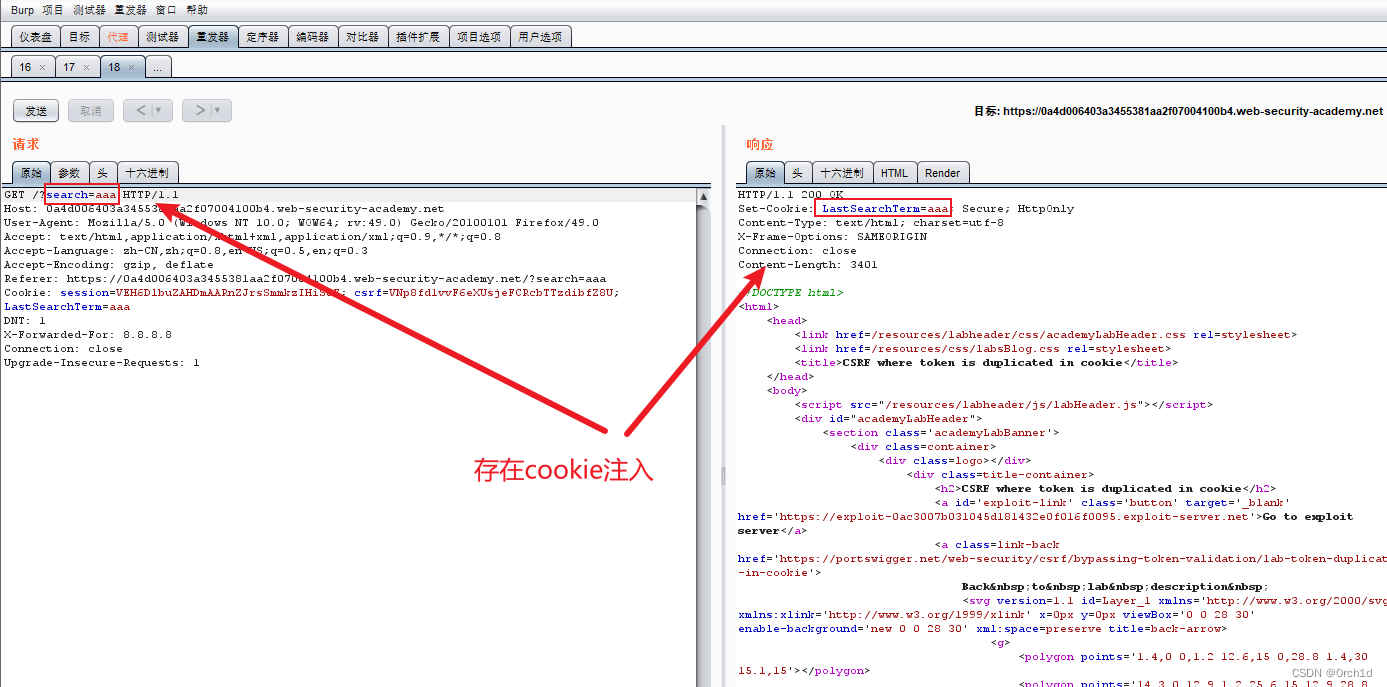Click the line 'Upgrade-Insecure-Requests: 1'
1387x687 pixels.
pyautogui.click(x=101, y=363)
